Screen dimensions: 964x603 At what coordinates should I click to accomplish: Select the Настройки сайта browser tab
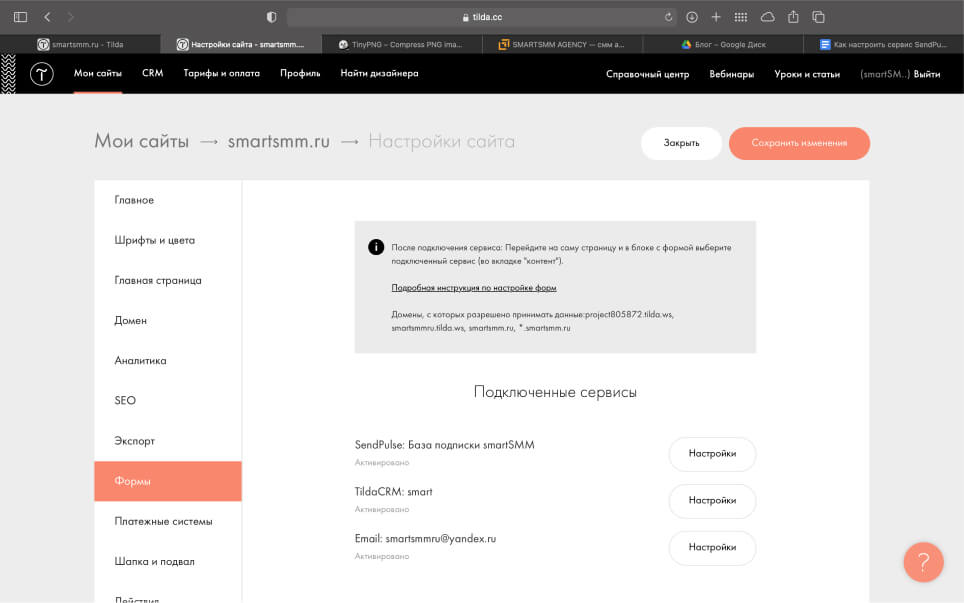[240, 44]
